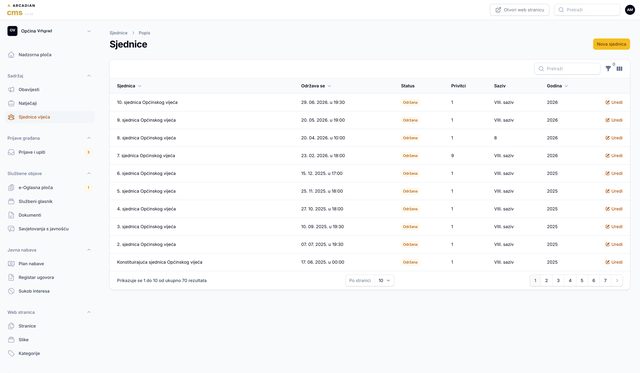Edit 4. sjednica Općinskog vijeća row
The height and width of the screenshot is (373, 640).
point(614,209)
